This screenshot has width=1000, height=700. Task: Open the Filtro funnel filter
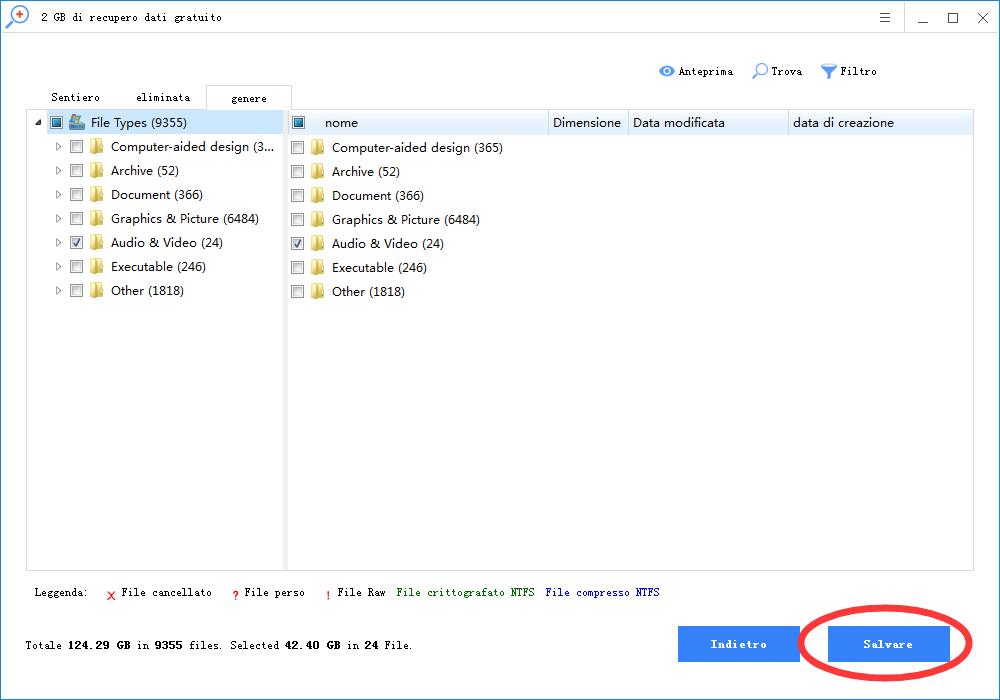point(829,71)
